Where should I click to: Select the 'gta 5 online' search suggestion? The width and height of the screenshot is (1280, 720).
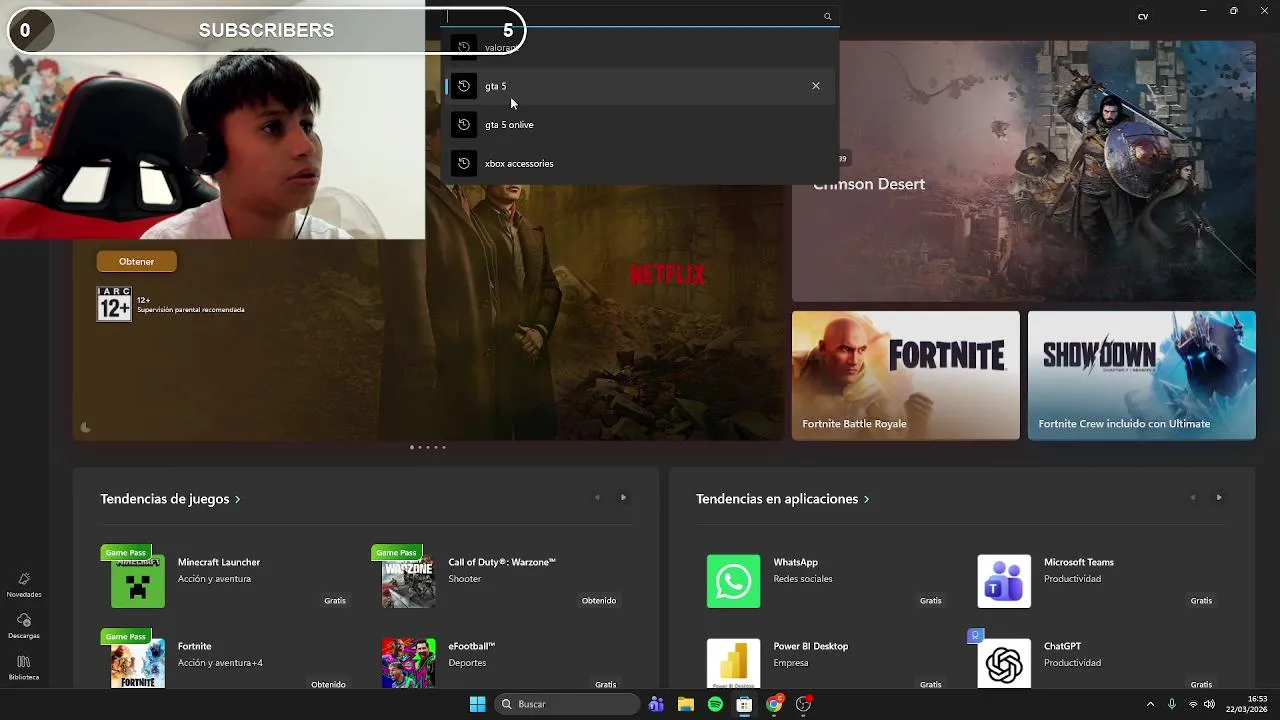(x=640, y=125)
